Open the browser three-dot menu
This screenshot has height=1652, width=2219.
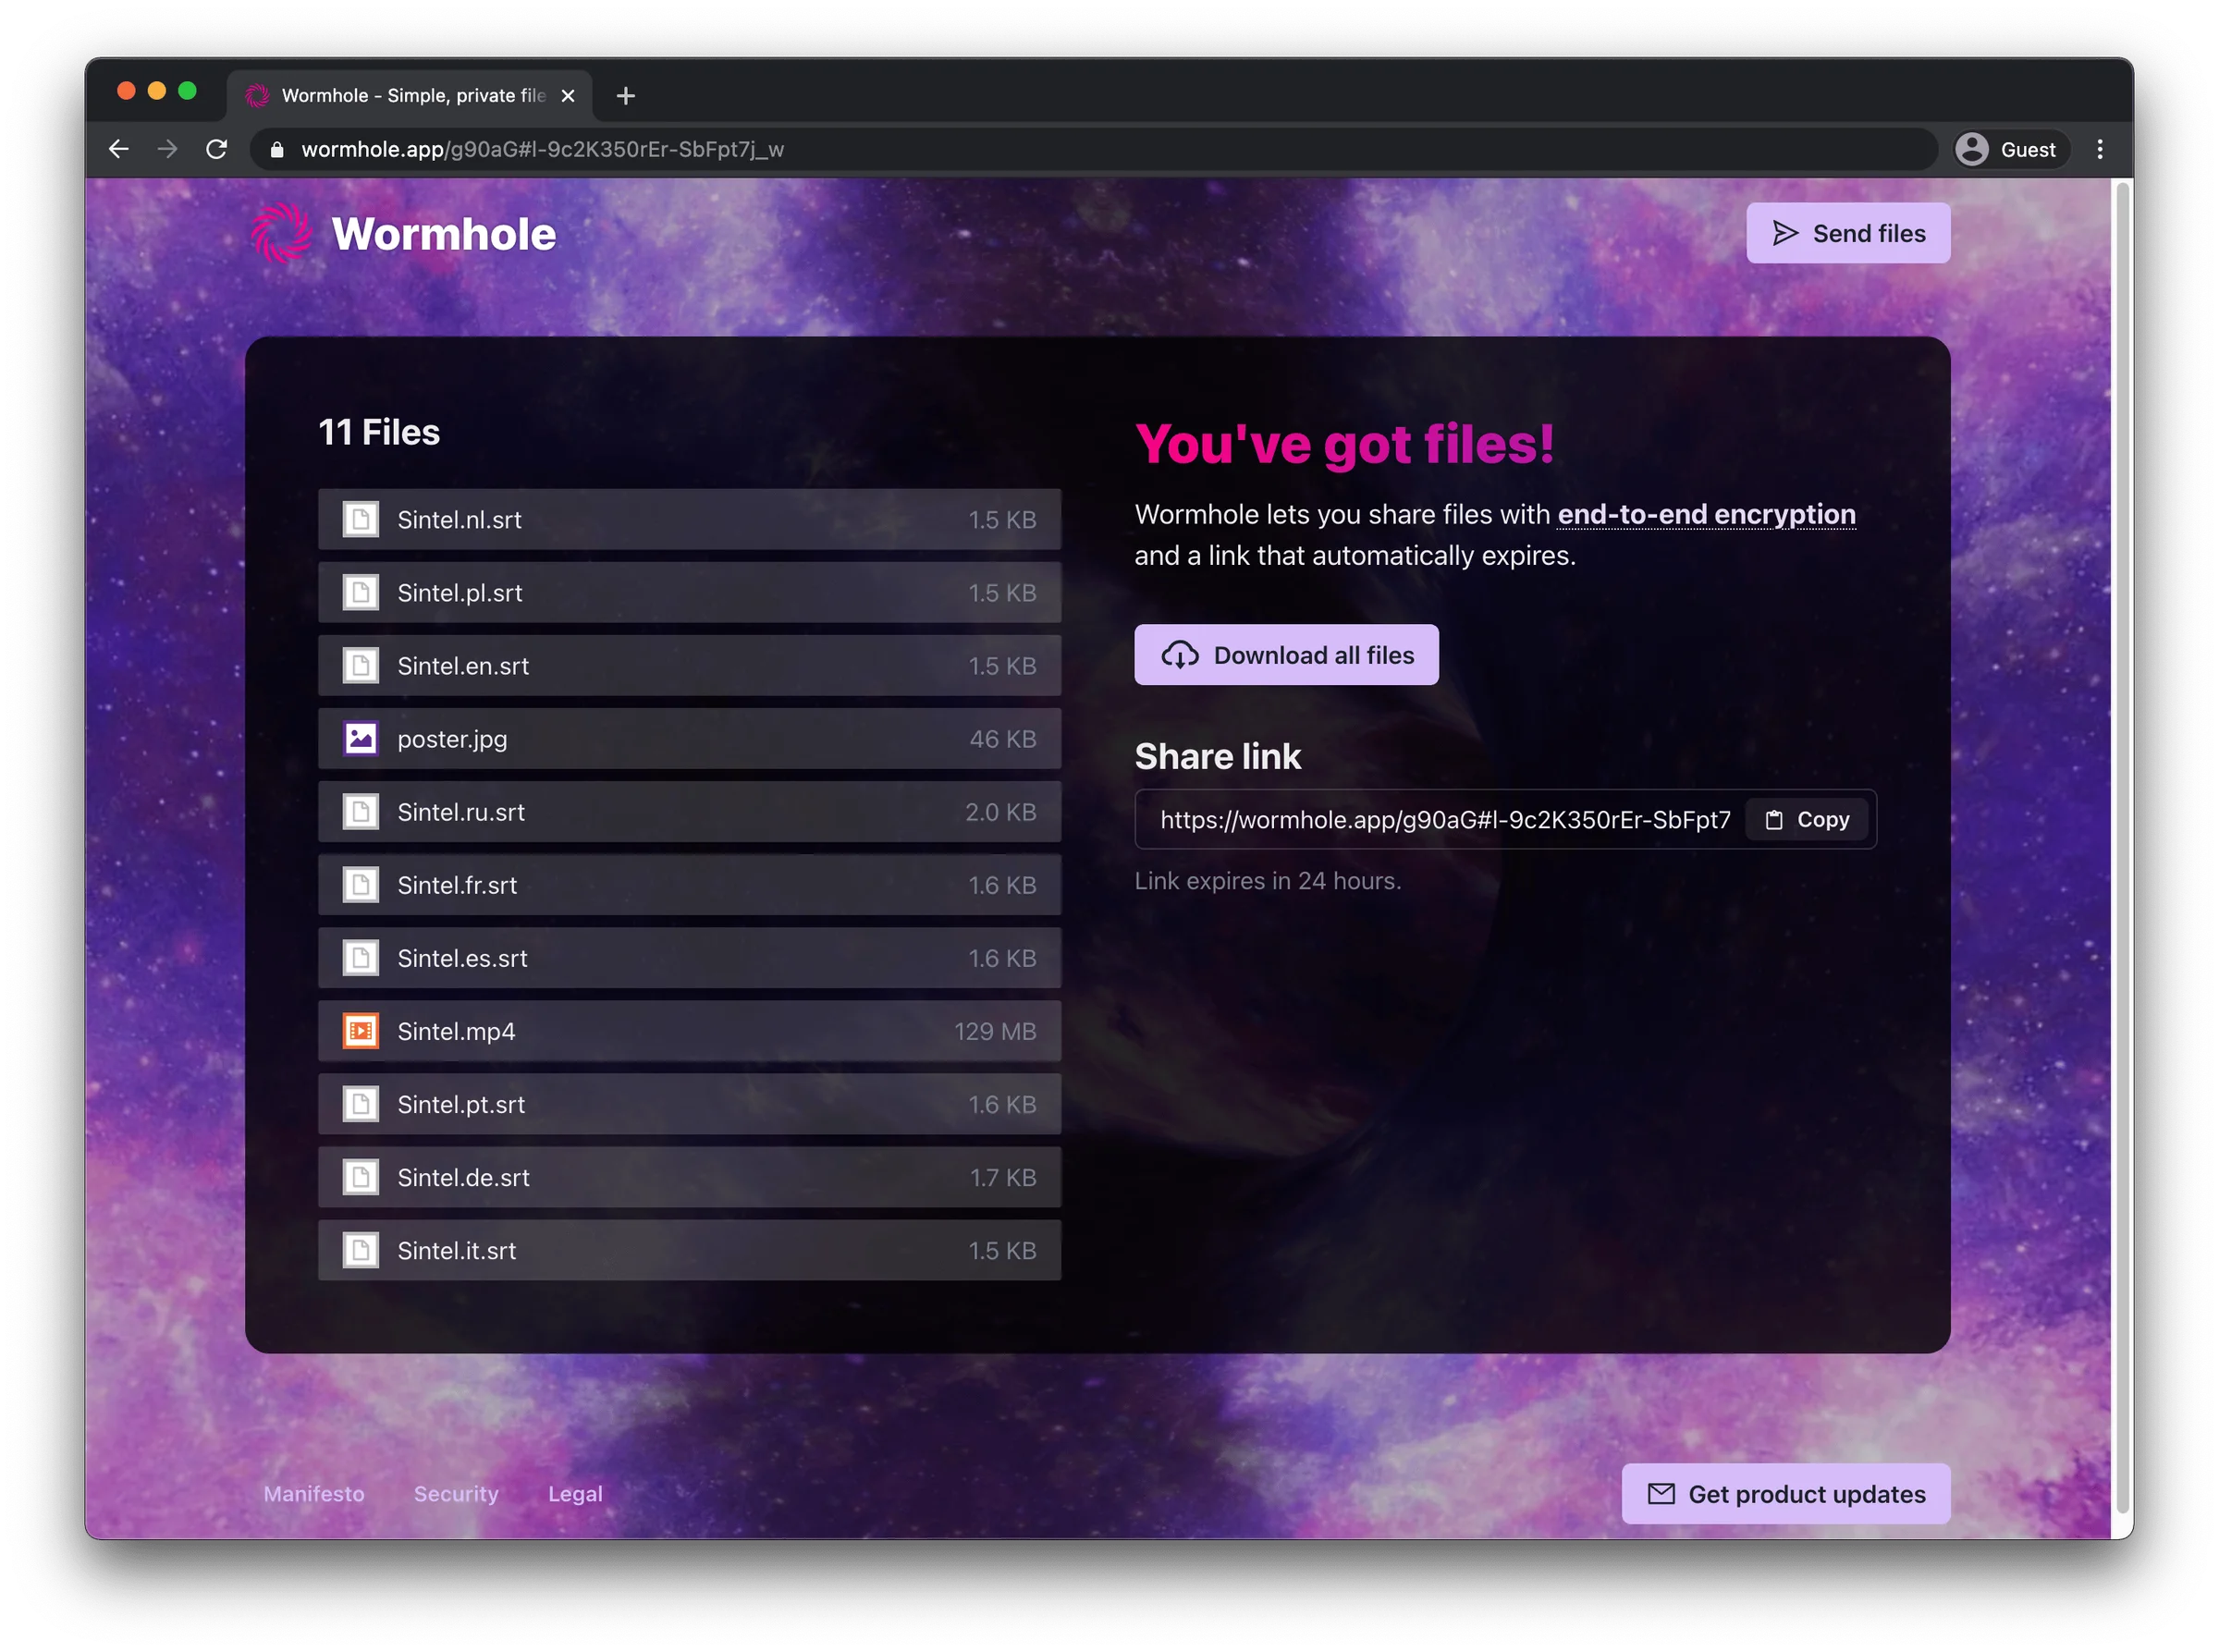[x=2100, y=149]
